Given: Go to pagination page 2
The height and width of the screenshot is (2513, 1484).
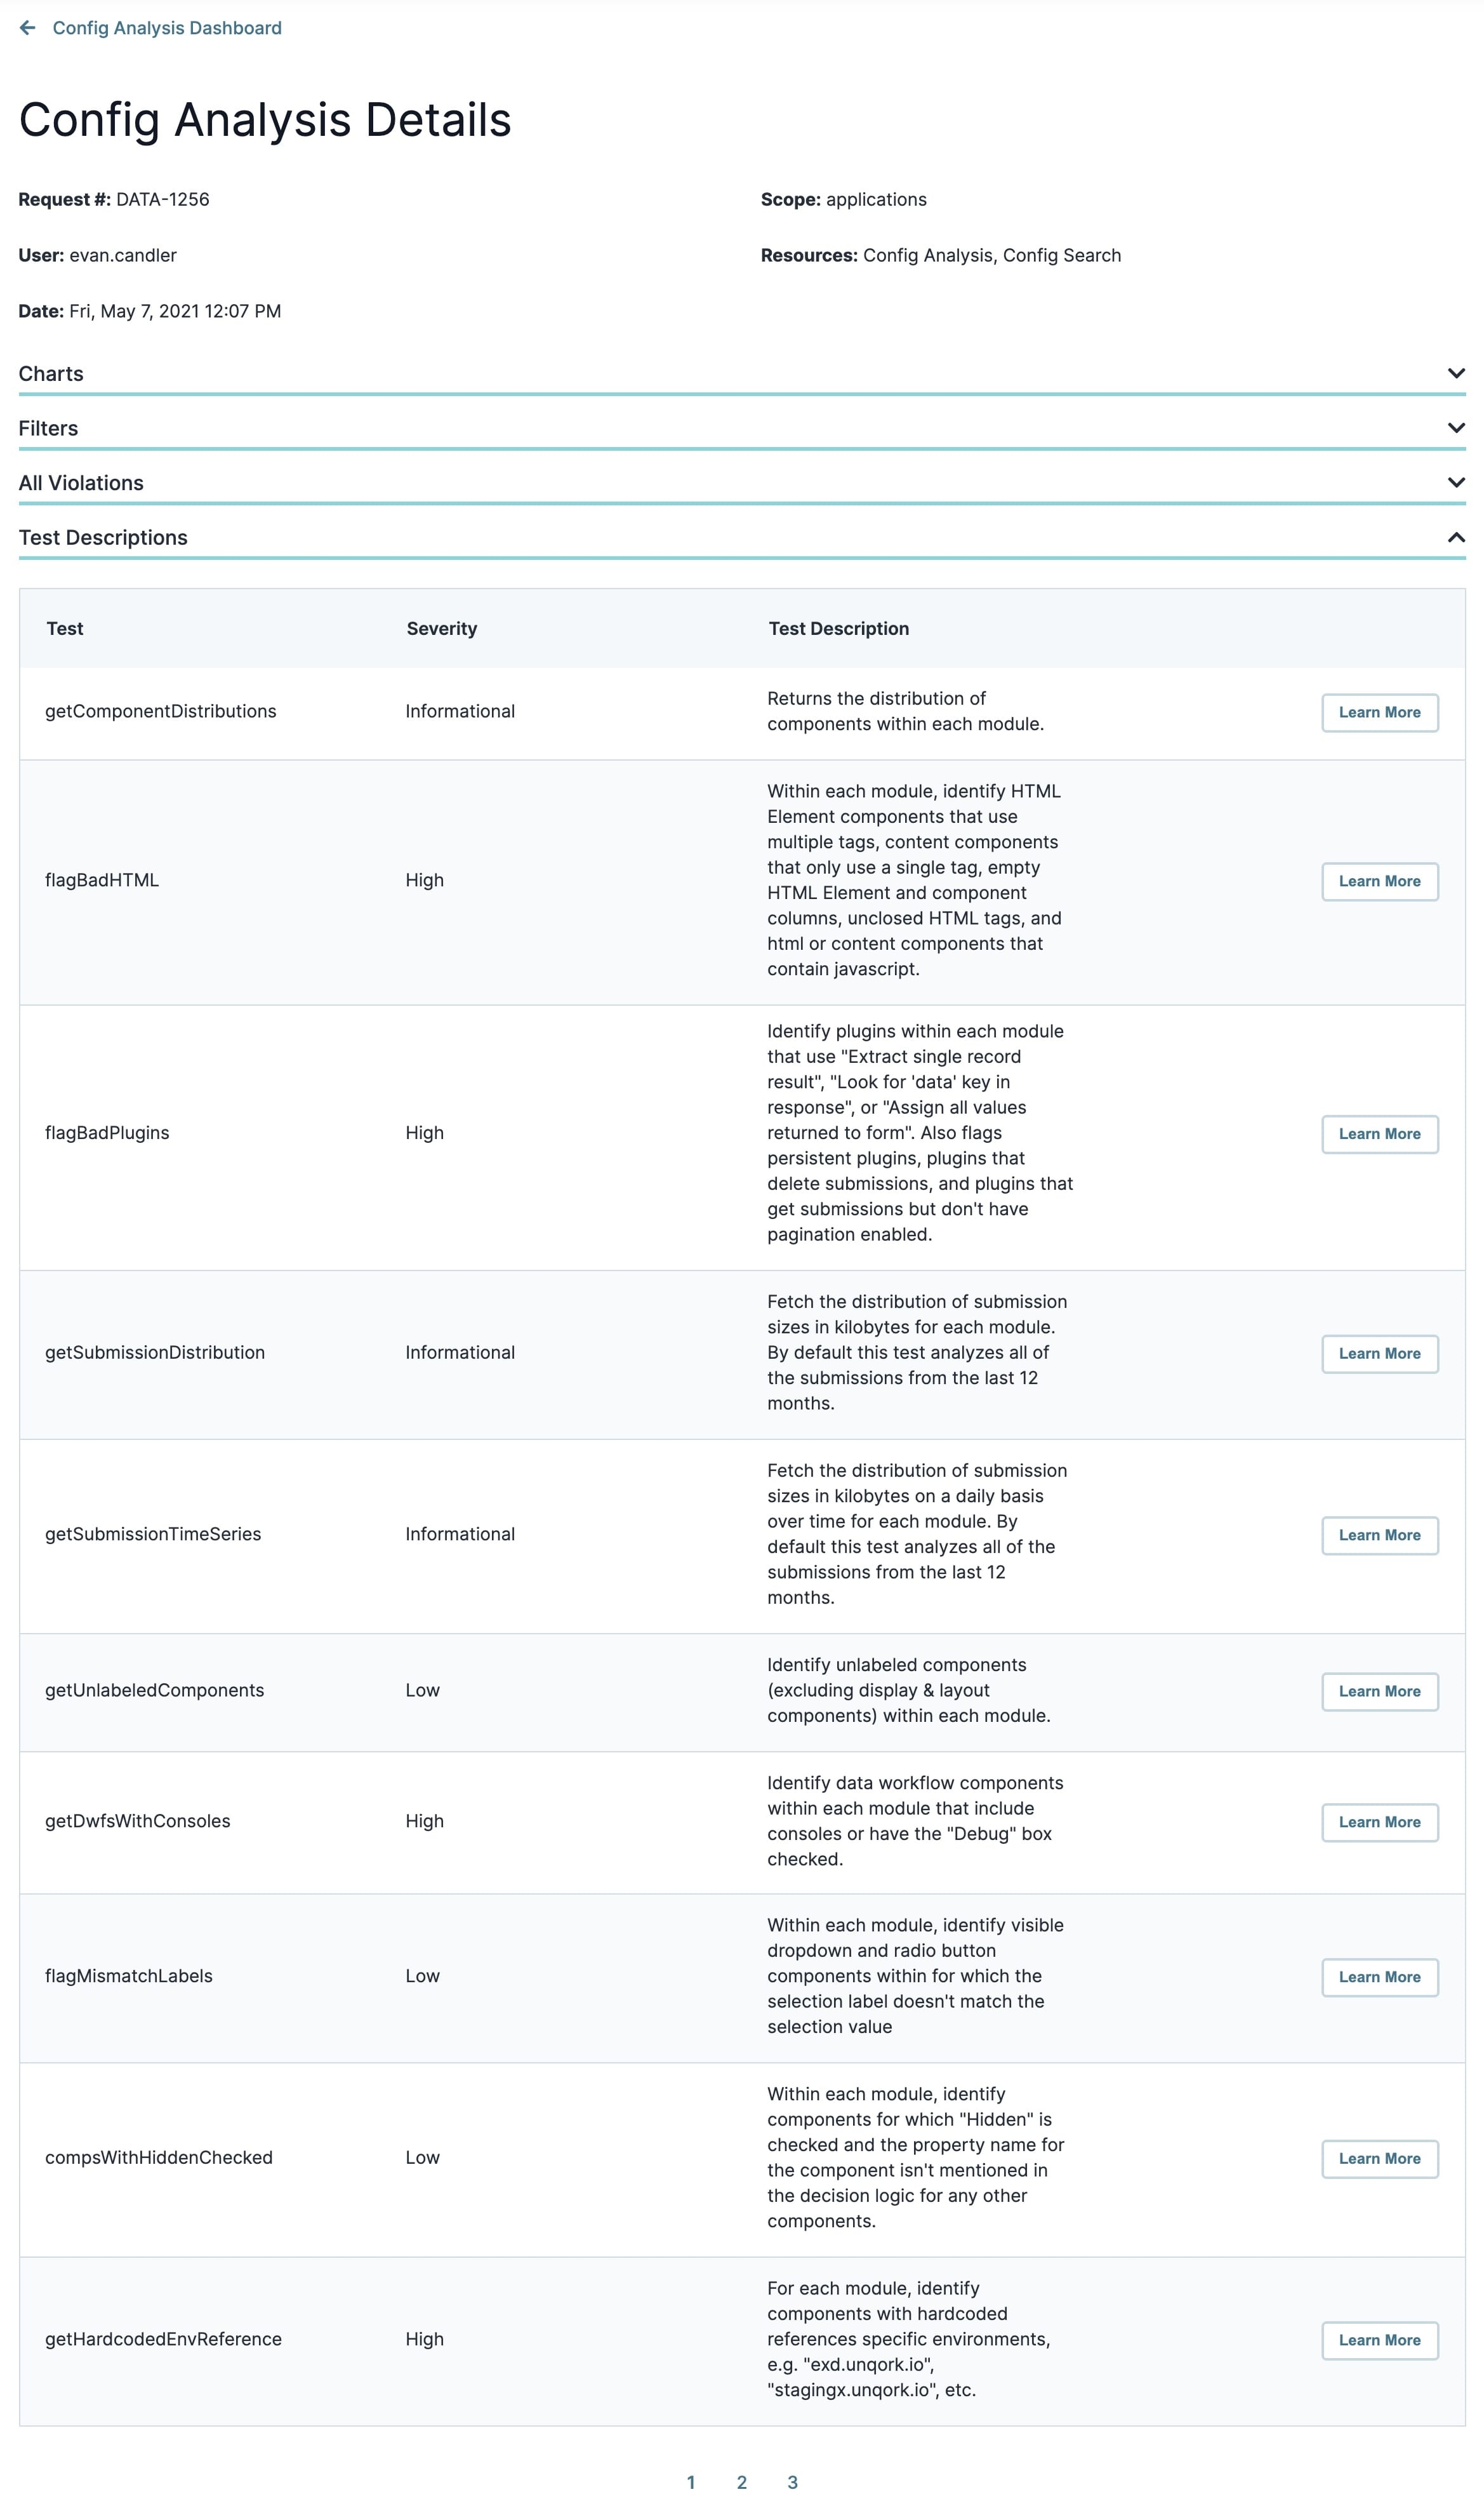Looking at the screenshot, I should point(742,2483).
